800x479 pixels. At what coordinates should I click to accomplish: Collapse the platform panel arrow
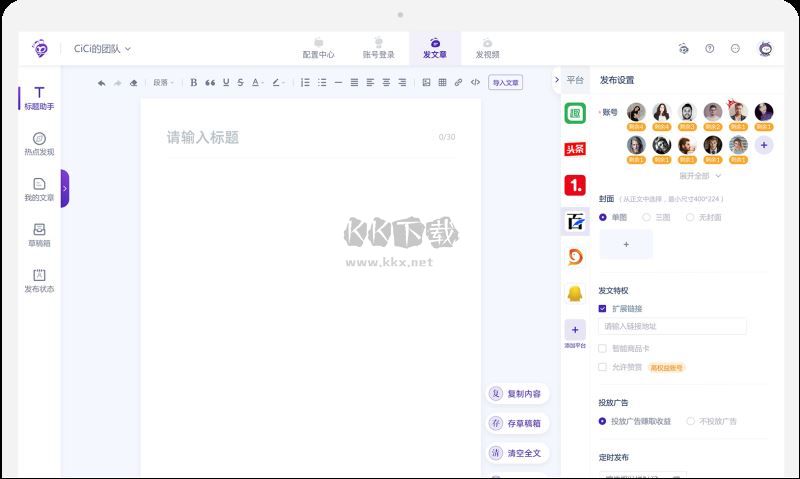(557, 80)
